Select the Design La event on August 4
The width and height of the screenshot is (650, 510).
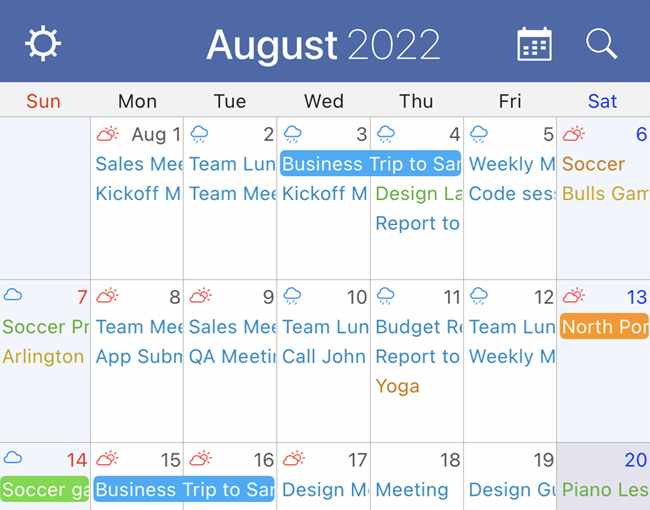click(x=418, y=194)
